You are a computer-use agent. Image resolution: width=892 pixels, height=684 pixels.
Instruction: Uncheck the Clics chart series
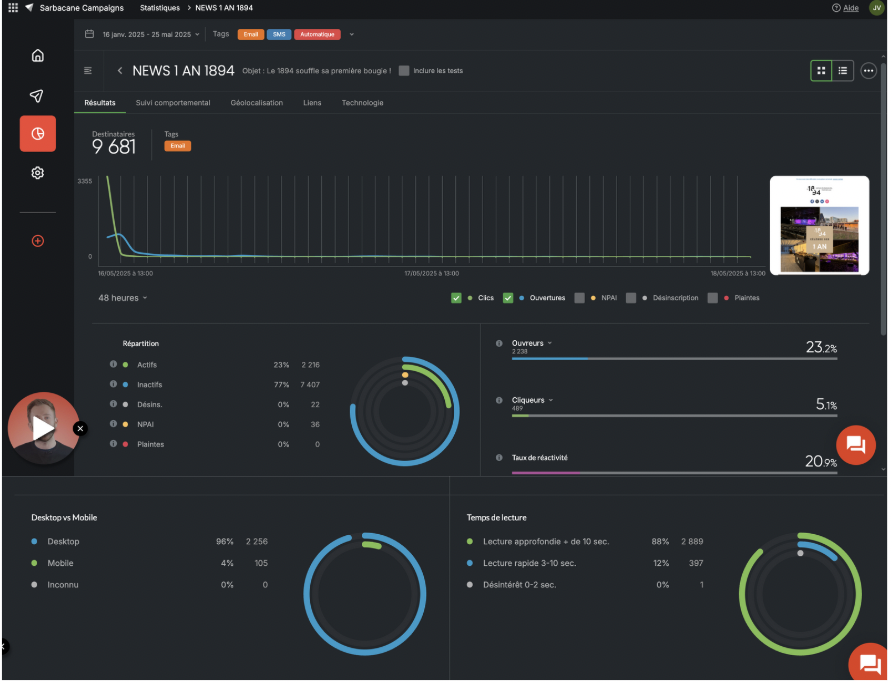point(456,298)
